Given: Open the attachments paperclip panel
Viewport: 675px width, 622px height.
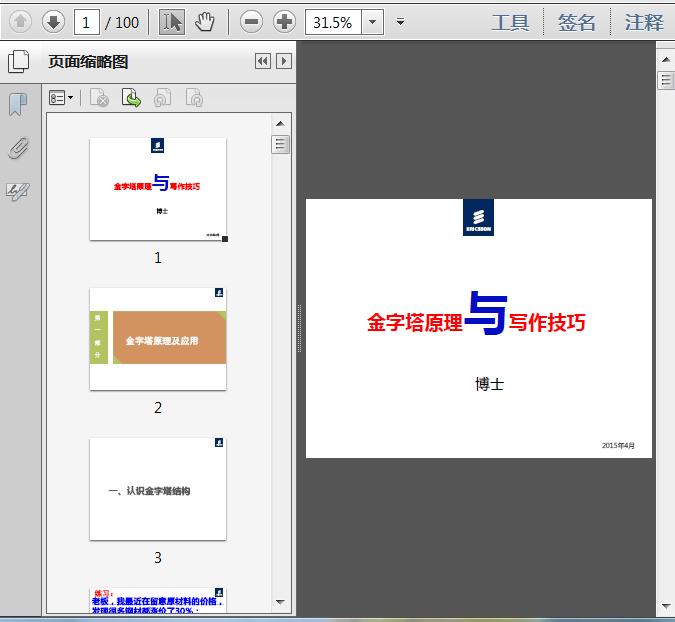Looking at the screenshot, I should click(19, 149).
